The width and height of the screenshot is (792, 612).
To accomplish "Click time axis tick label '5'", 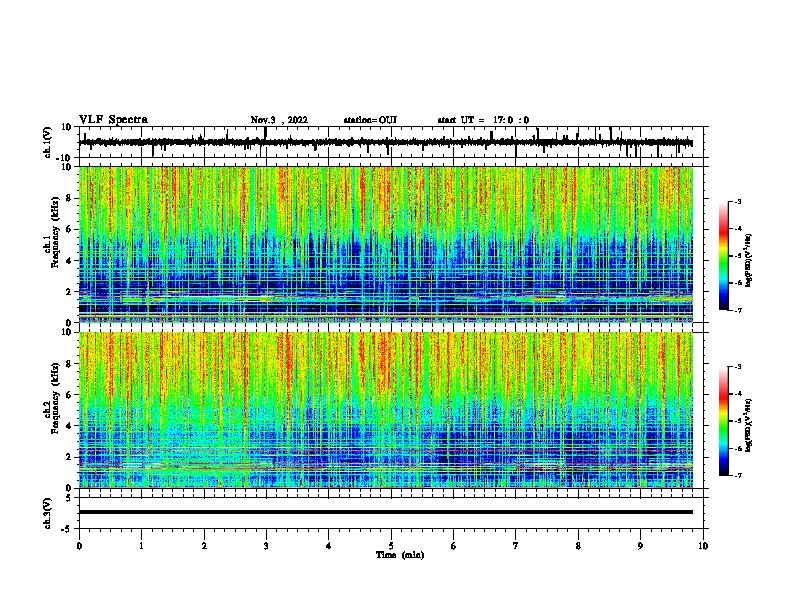I will [x=391, y=546].
